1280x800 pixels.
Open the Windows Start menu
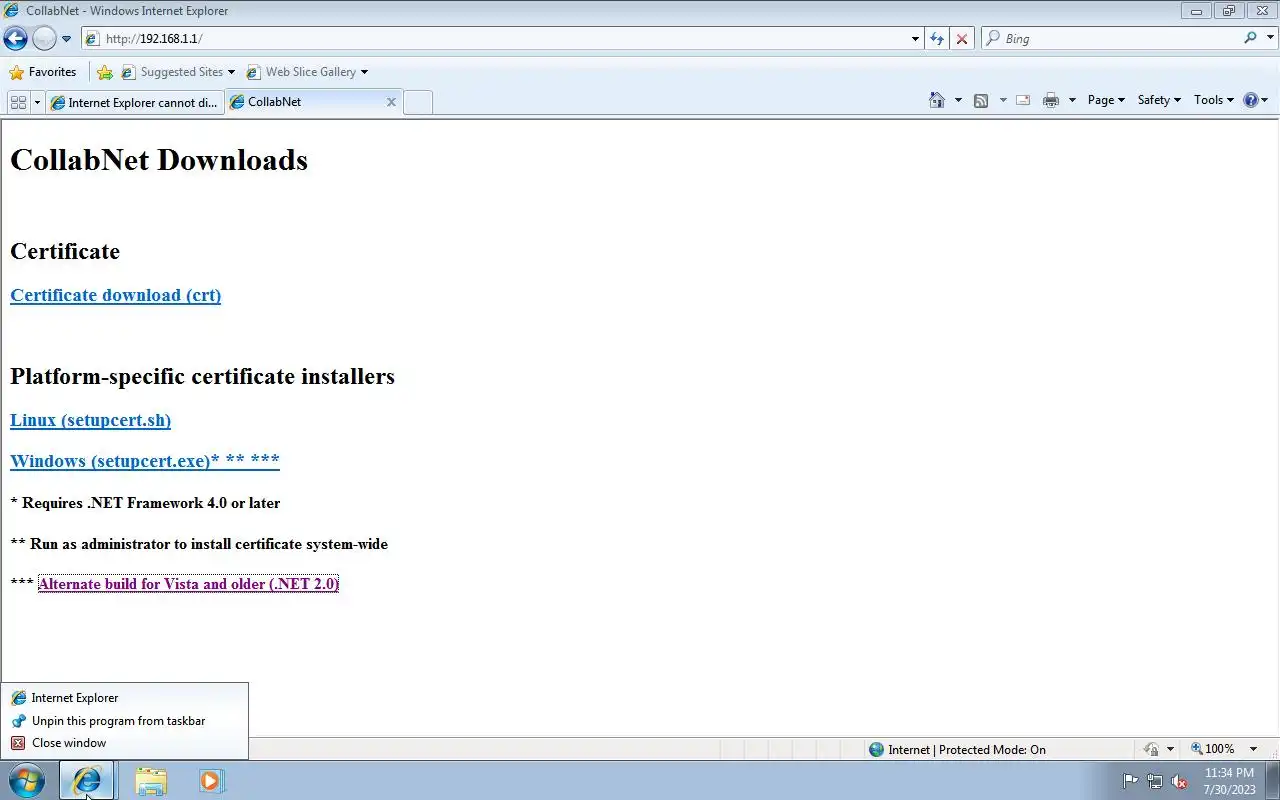click(27, 780)
